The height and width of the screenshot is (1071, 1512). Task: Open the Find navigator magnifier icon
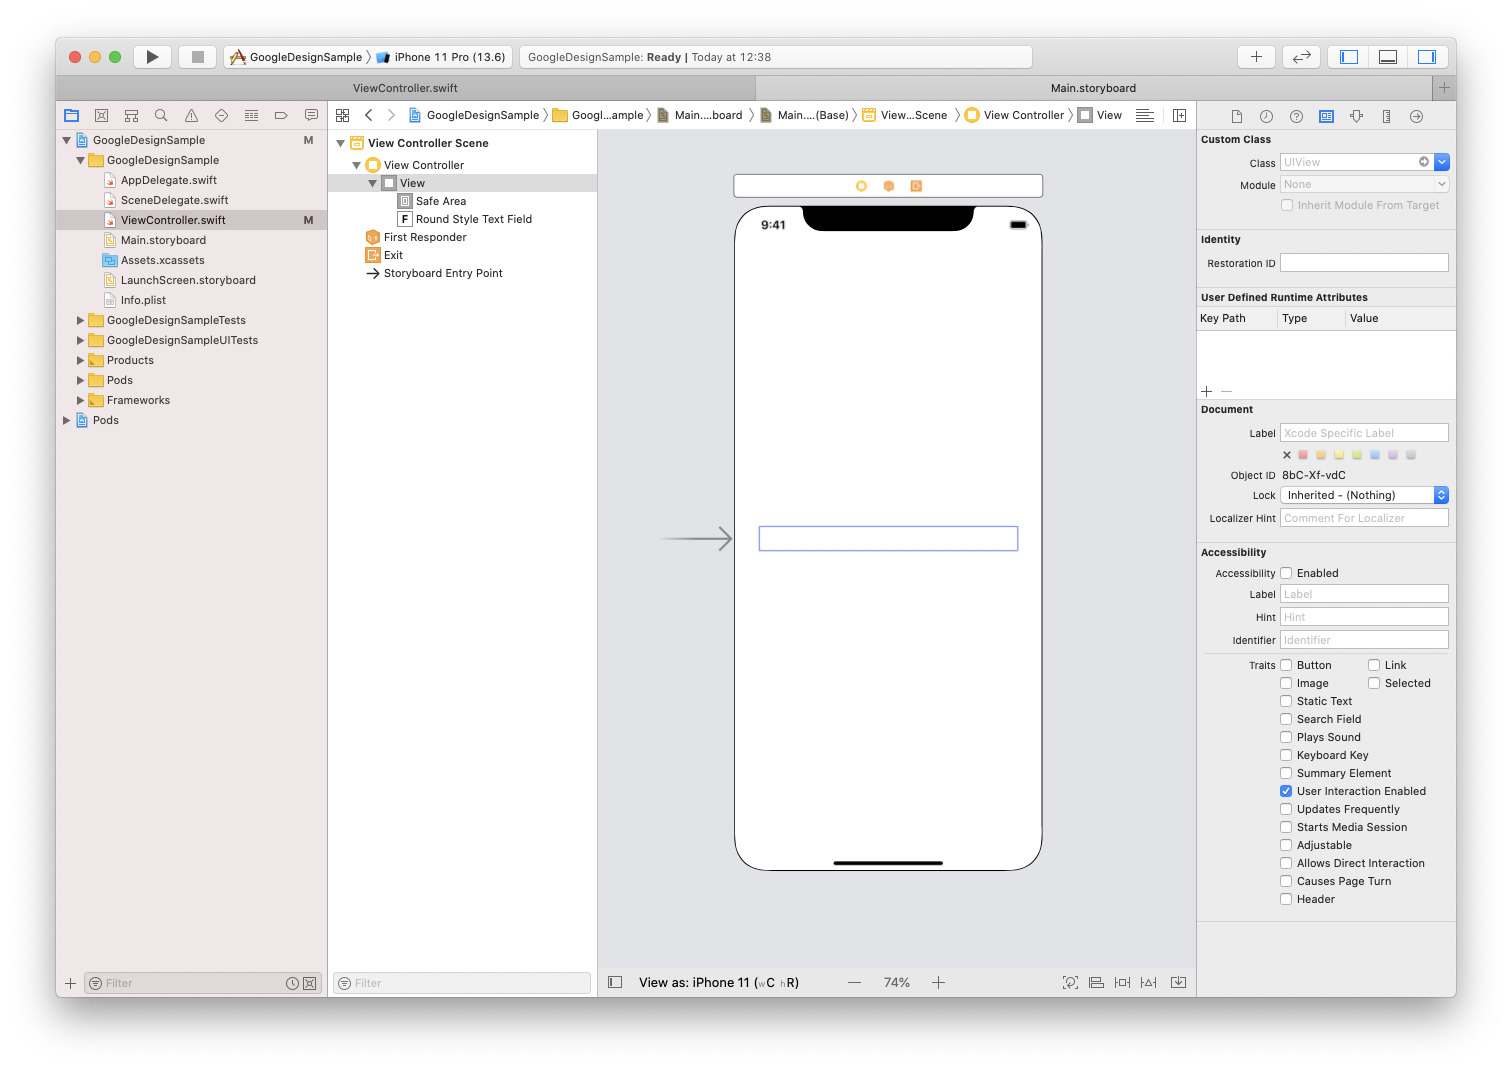click(161, 116)
